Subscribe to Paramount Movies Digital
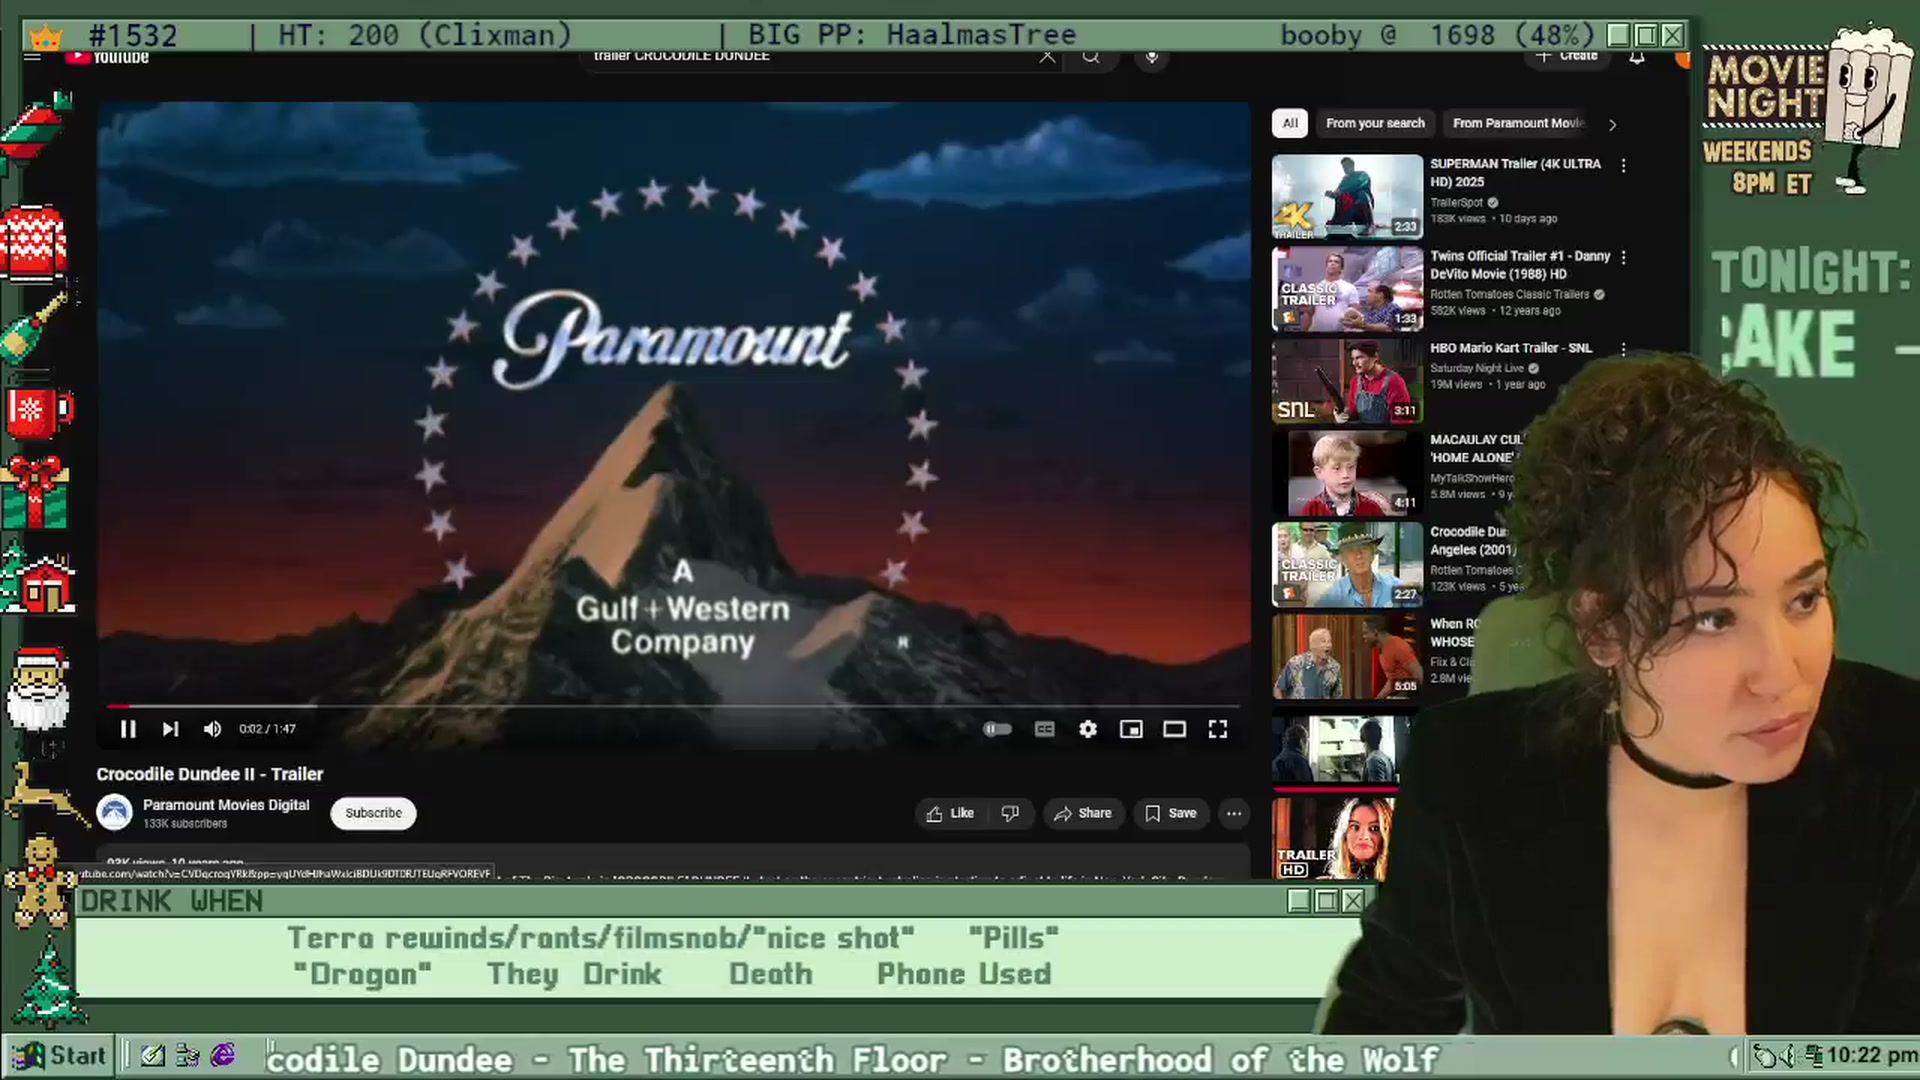Viewport: 1920px width, 1080px height. tap(373, 813)
